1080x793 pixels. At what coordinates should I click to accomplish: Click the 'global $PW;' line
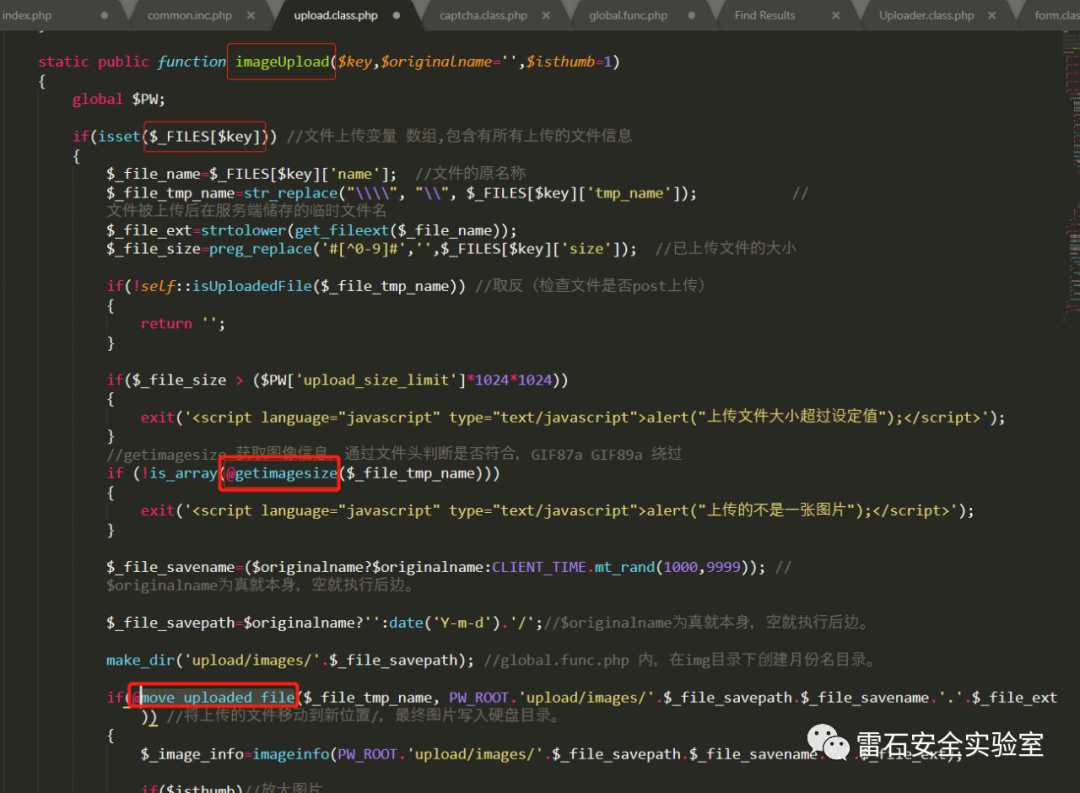(118, 99)
